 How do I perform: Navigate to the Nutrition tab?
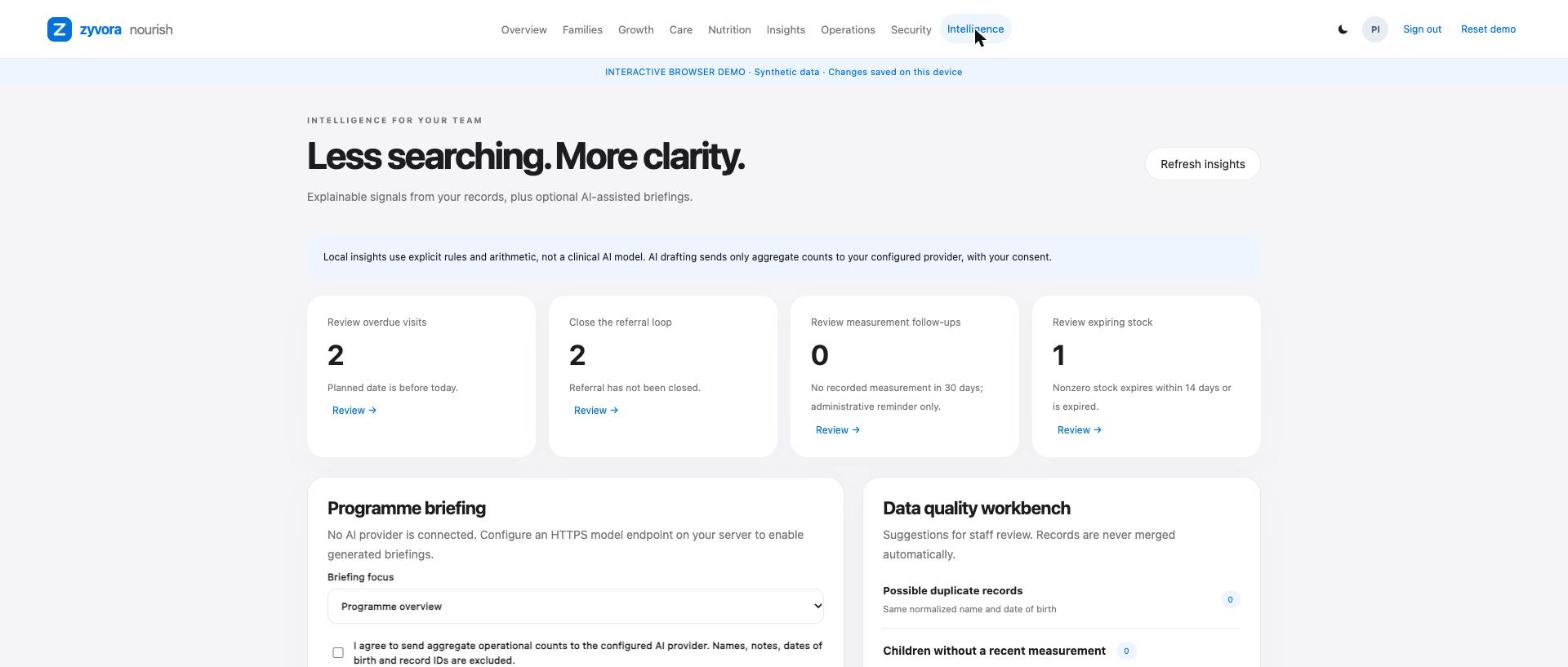[x=729, y=30]
